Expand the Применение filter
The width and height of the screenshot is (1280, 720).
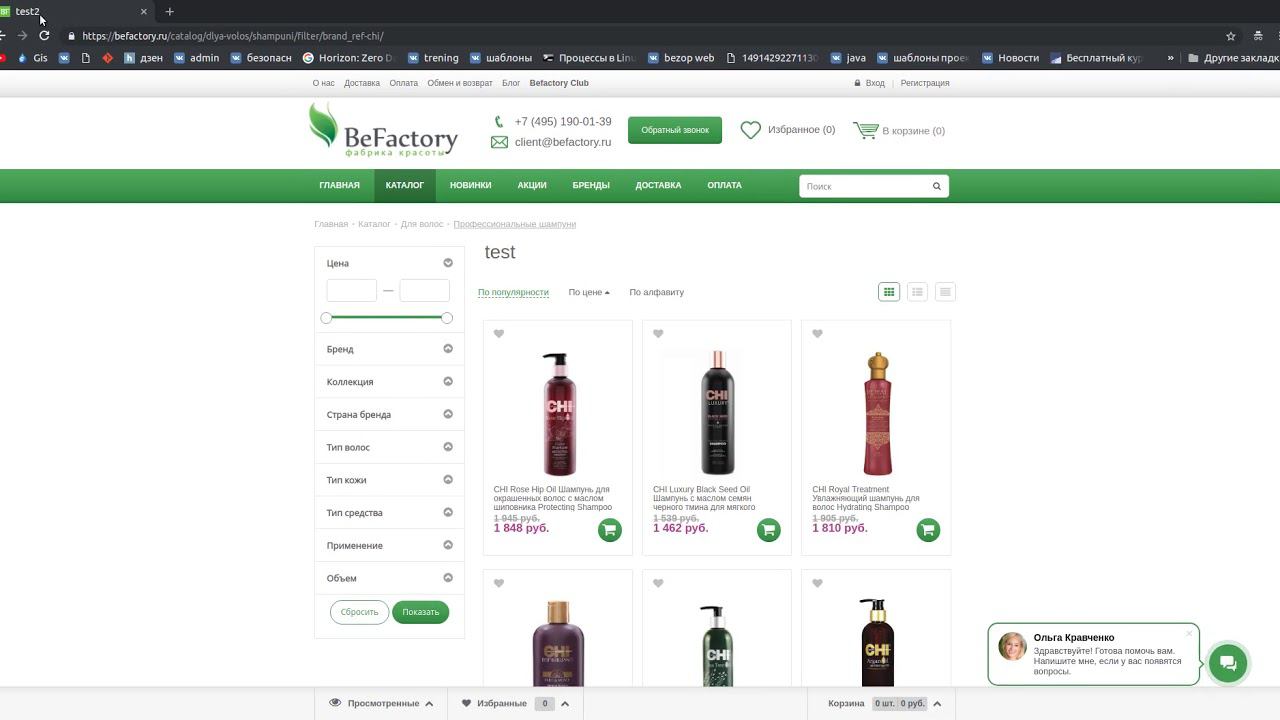click(x=448, y=545)
